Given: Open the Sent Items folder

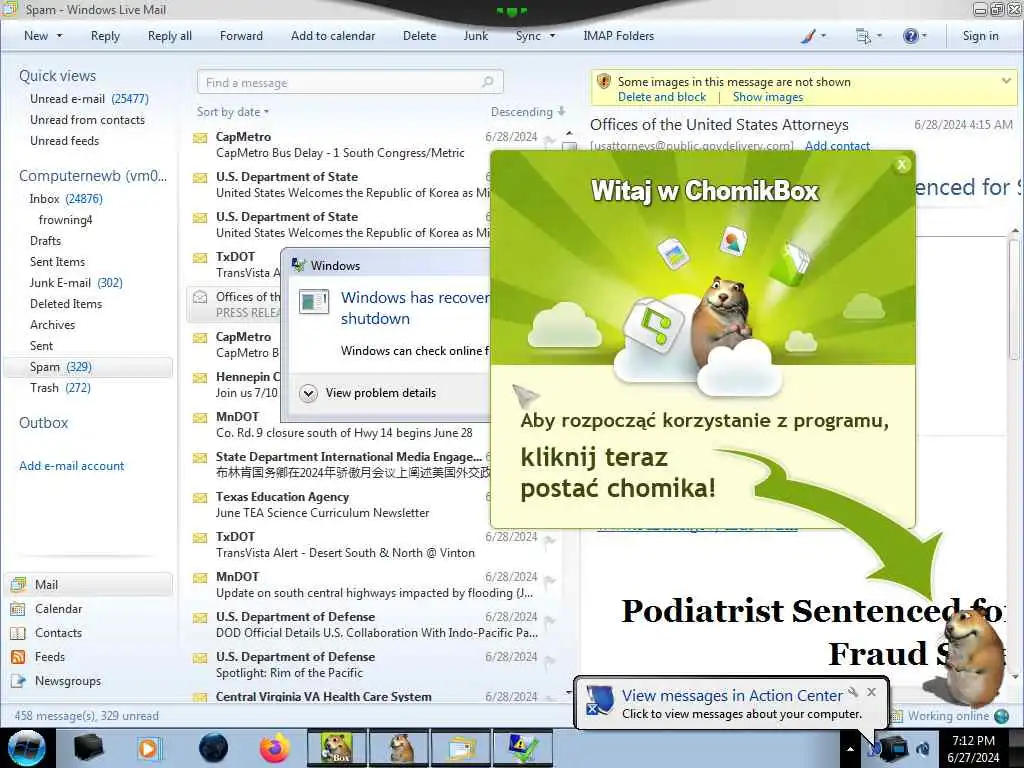Looking at the screenshot, I should click(57, 262).
